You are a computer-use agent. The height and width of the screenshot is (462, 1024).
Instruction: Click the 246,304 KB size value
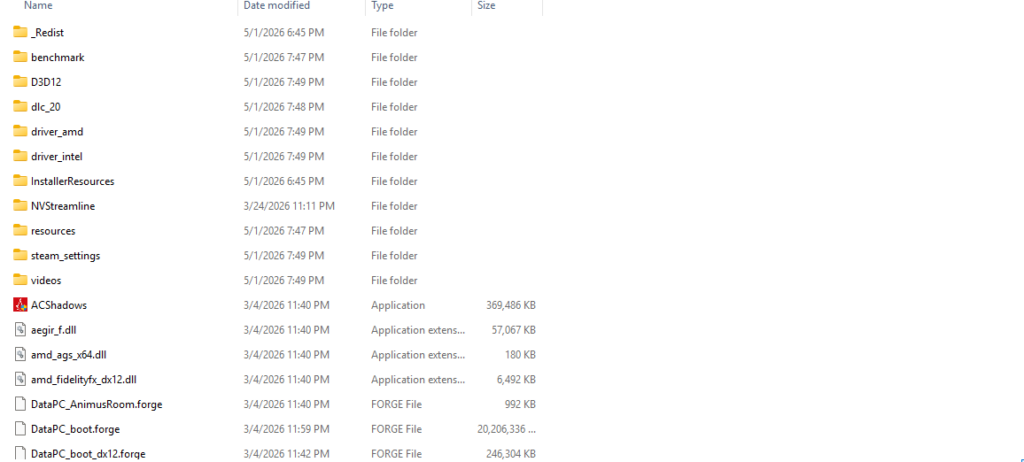point(511,454)
